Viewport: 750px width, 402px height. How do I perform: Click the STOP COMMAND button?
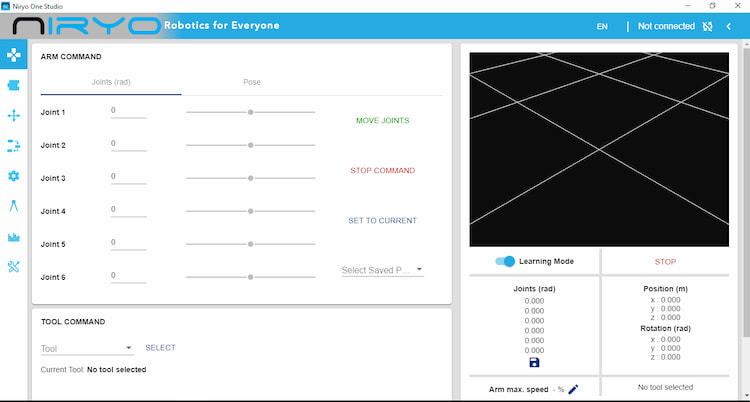point(383,171)
